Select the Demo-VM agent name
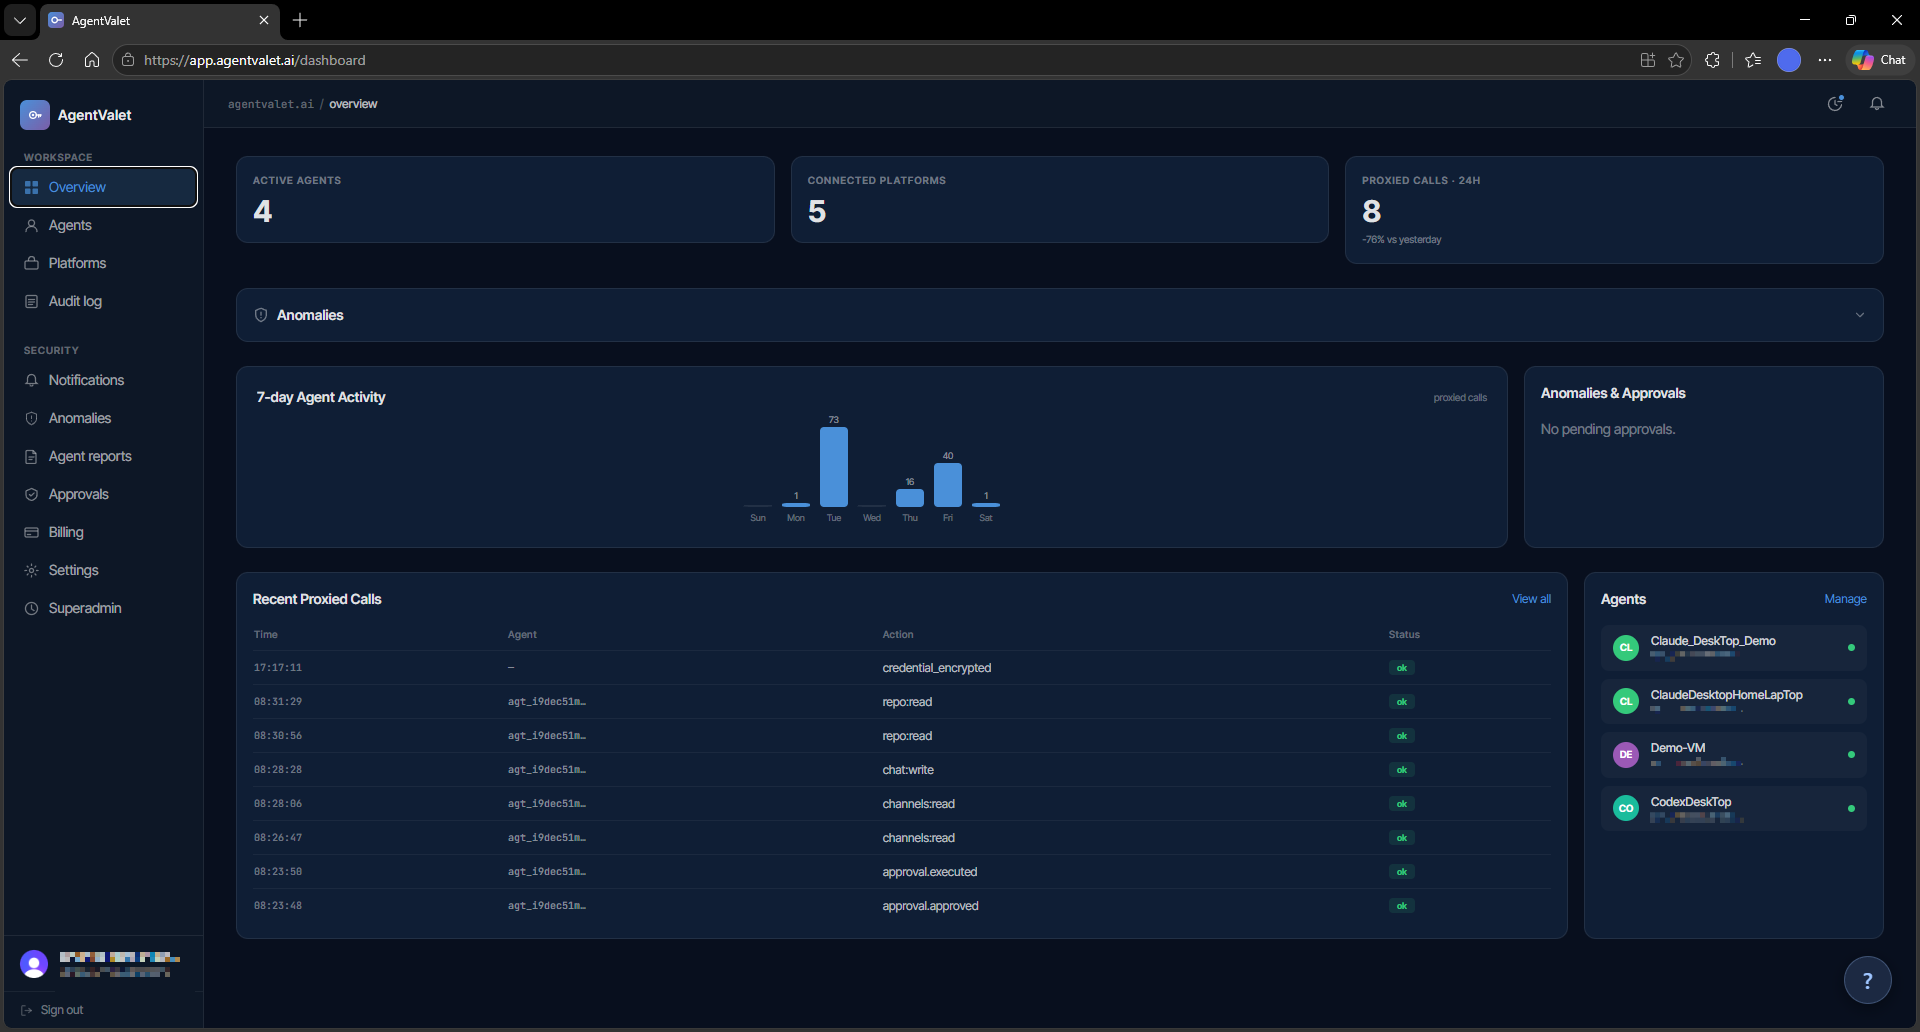The height and width of the screenshot is (1032, 1920). point(1678,748)
